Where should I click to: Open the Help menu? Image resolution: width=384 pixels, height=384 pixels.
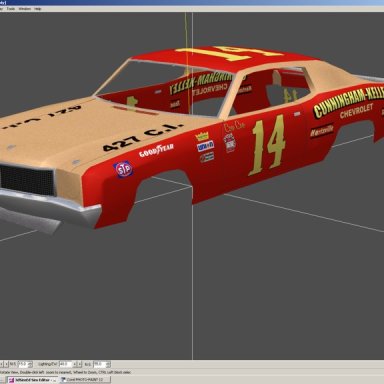(x=38, y=9)
